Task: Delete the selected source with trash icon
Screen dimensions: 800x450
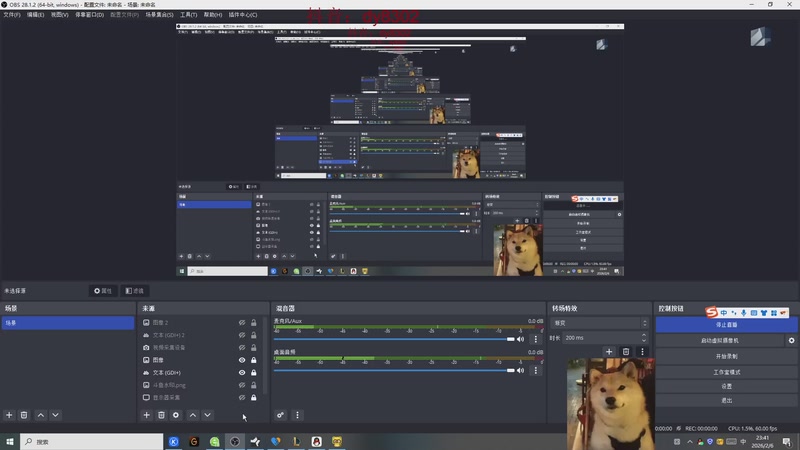Action: (161, 415)
